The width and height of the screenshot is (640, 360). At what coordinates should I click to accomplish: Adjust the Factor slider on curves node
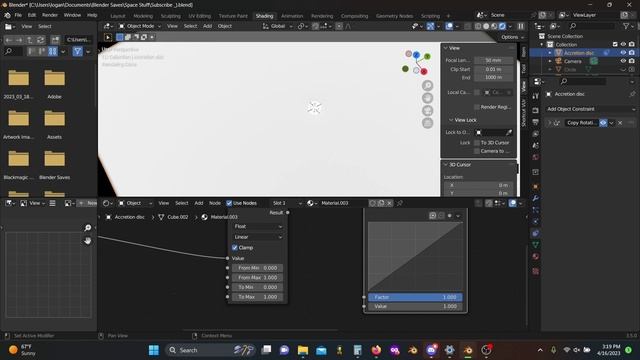point(415,298)
